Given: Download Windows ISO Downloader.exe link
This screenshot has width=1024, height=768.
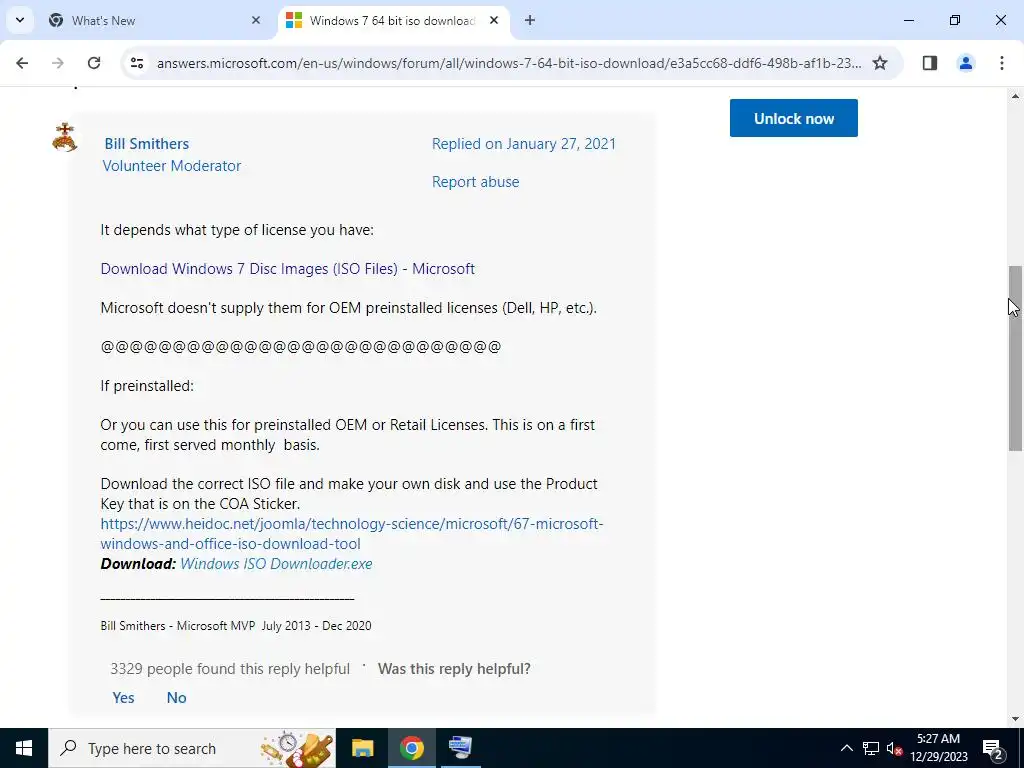Looking at the screenshot, I should pos(276,564).
